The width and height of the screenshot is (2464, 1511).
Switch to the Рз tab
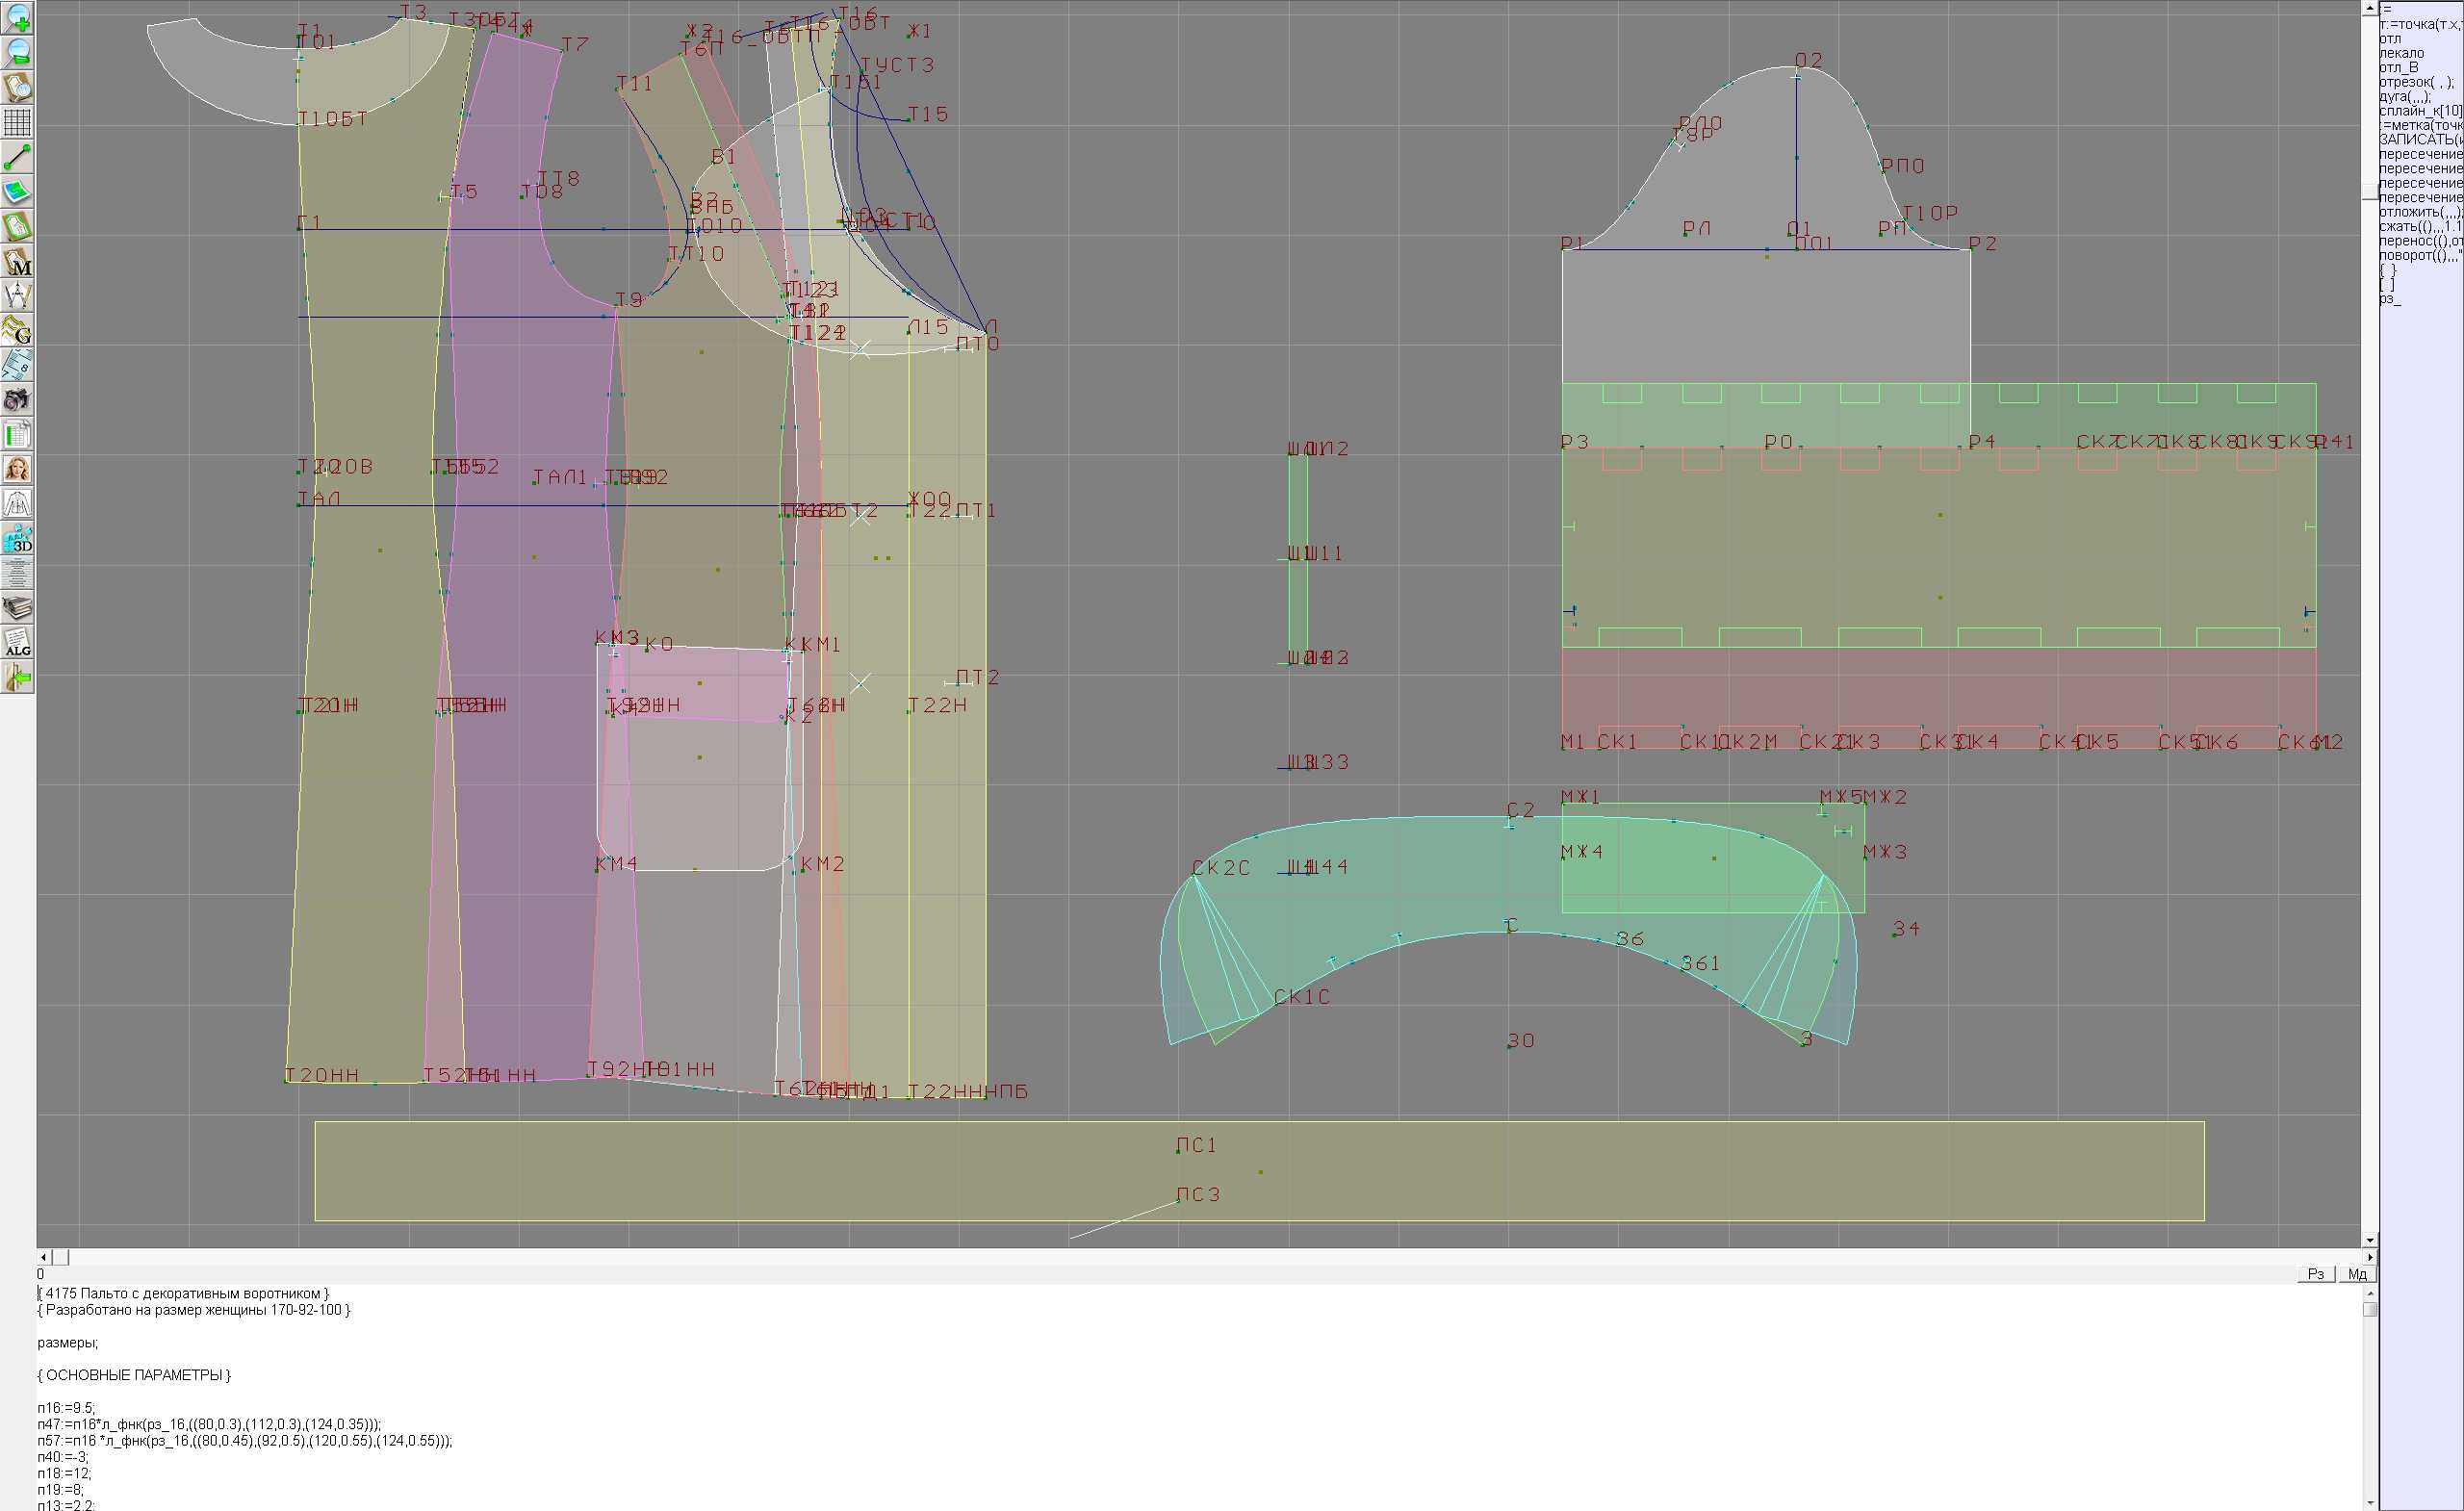point(2316,1274)
